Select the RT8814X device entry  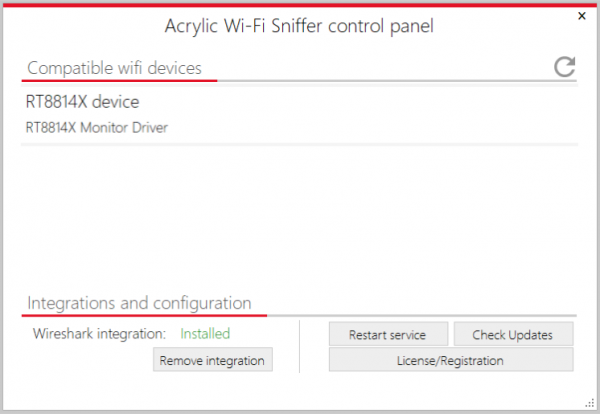[82, 102]
